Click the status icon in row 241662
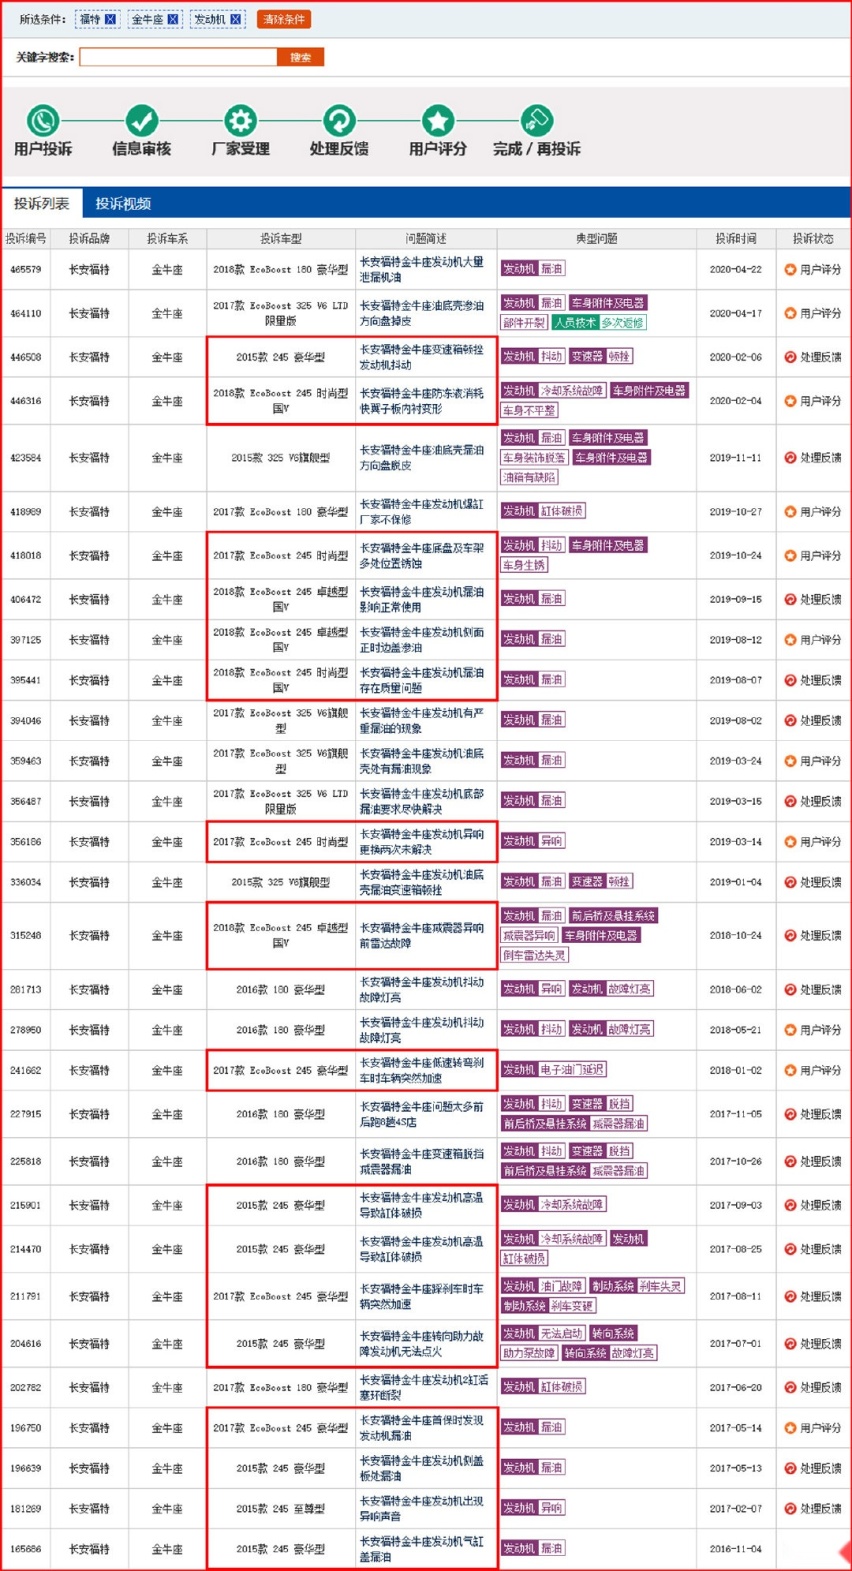852x1571 pixels. (x=790, y=1070)
